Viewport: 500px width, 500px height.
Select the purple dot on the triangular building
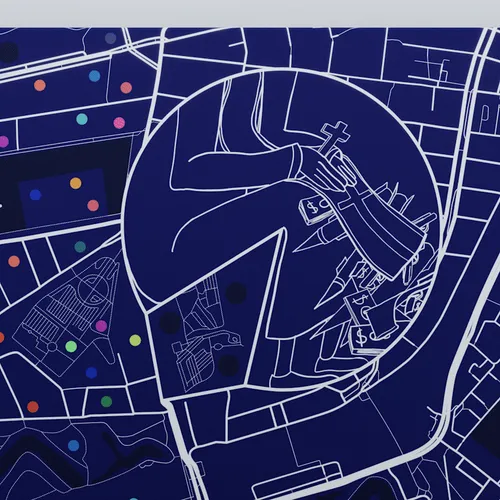pos(101,326)
